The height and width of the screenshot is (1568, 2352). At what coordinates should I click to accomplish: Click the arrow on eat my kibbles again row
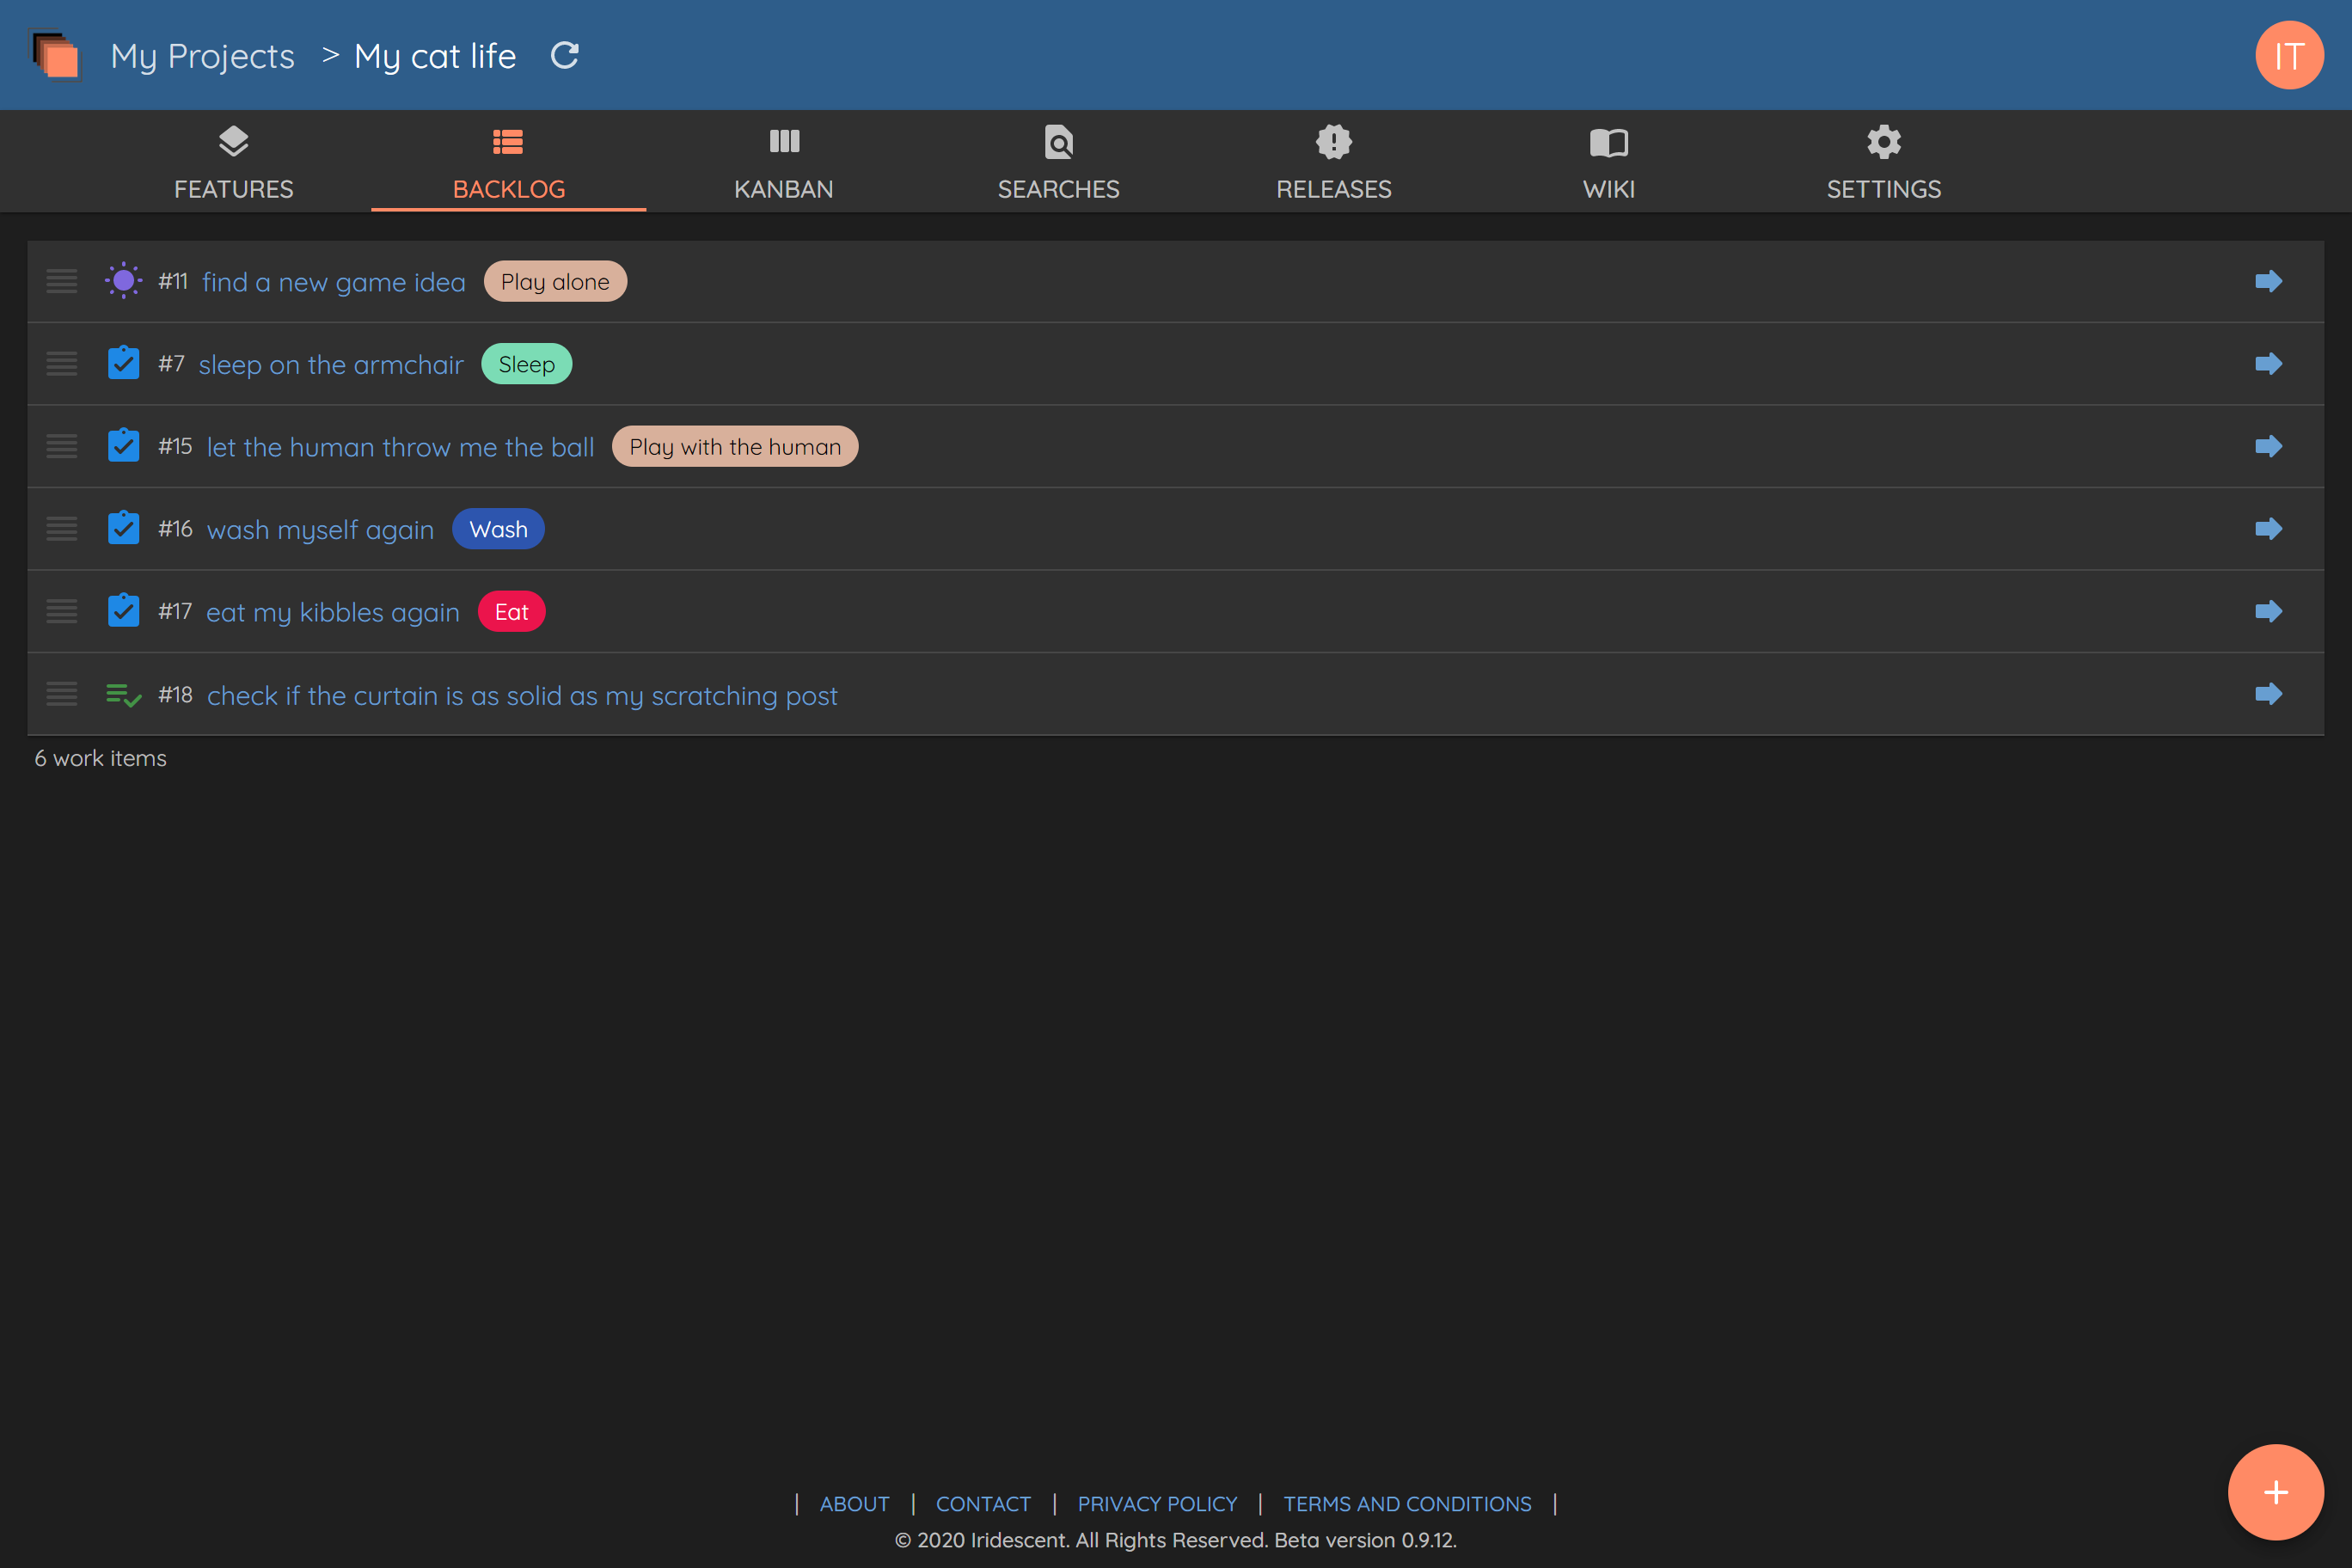tap(2268, 611)
